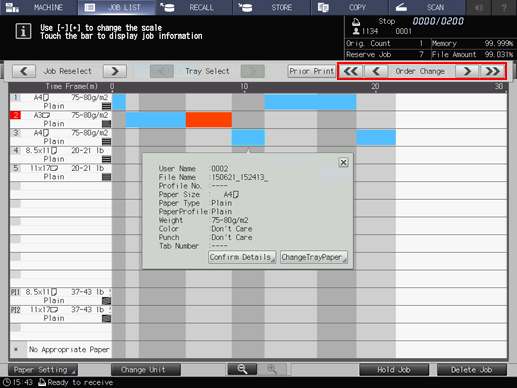This screenshot has height=388, width=517.
Task: Open the help question mark icon
Action: click(504, 7)
